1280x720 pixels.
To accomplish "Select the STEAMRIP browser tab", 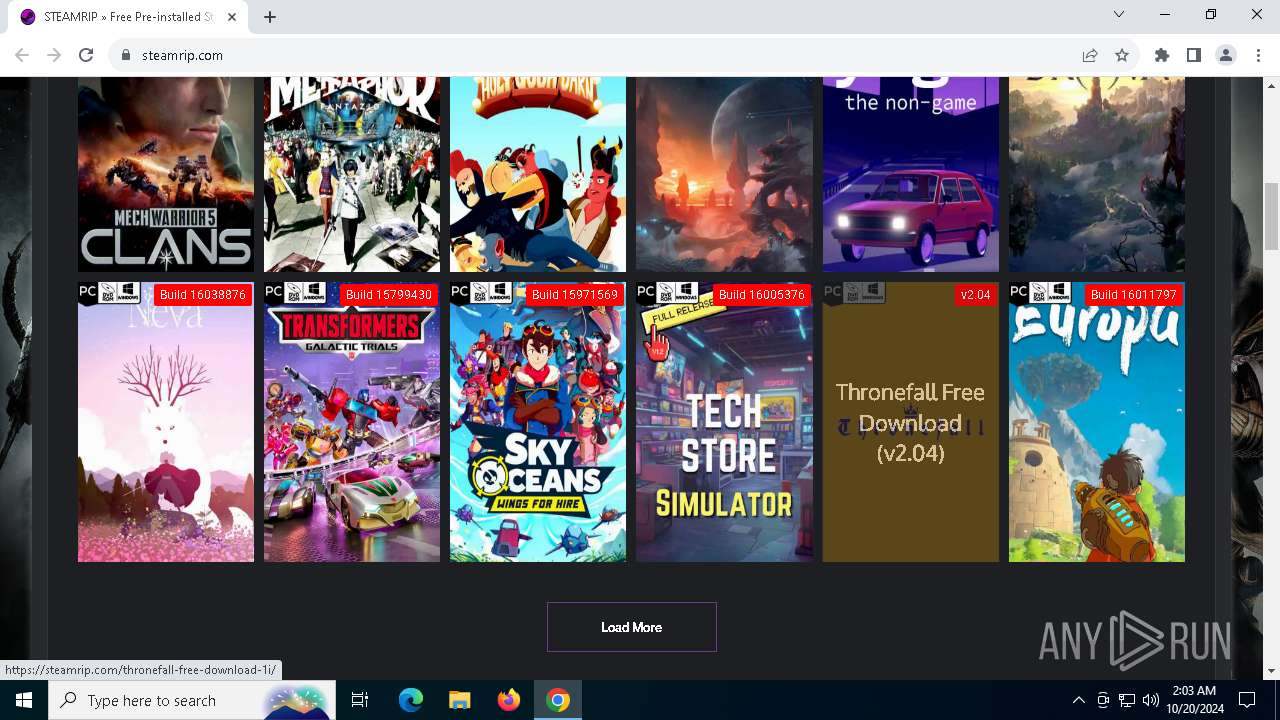I will [127, 17].
